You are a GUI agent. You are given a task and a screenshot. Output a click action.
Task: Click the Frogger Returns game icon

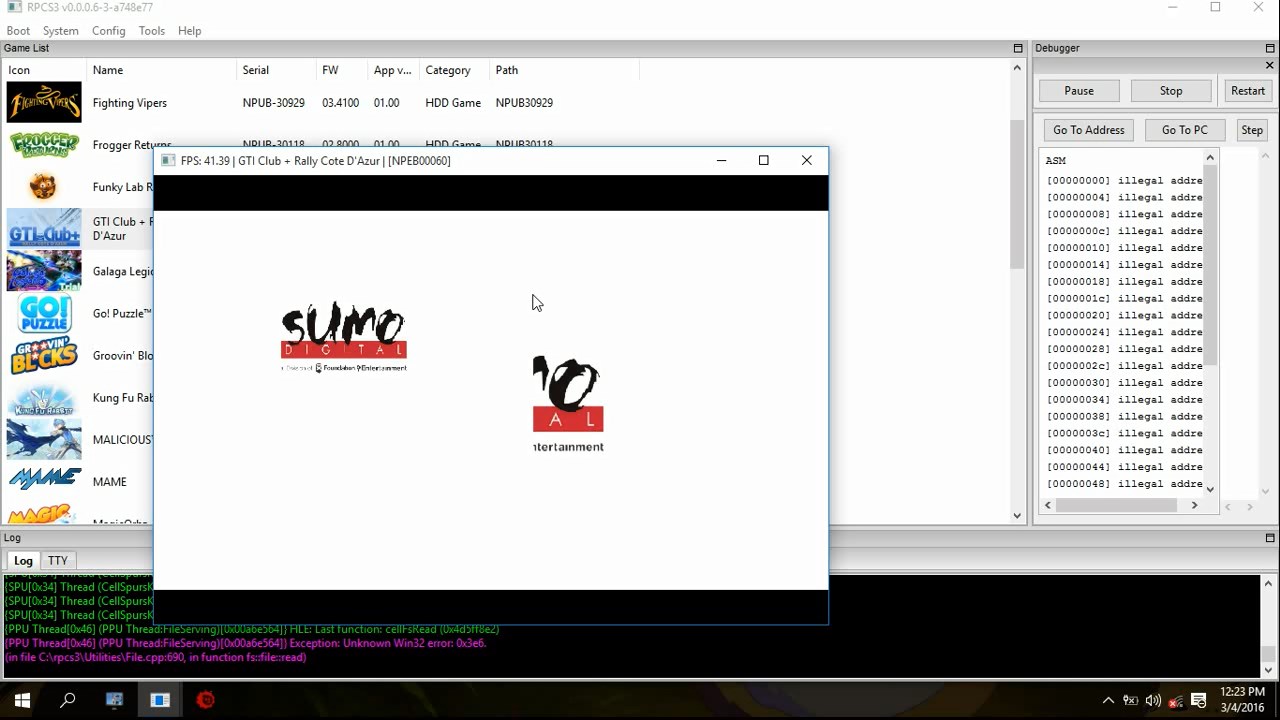(44, 145)
